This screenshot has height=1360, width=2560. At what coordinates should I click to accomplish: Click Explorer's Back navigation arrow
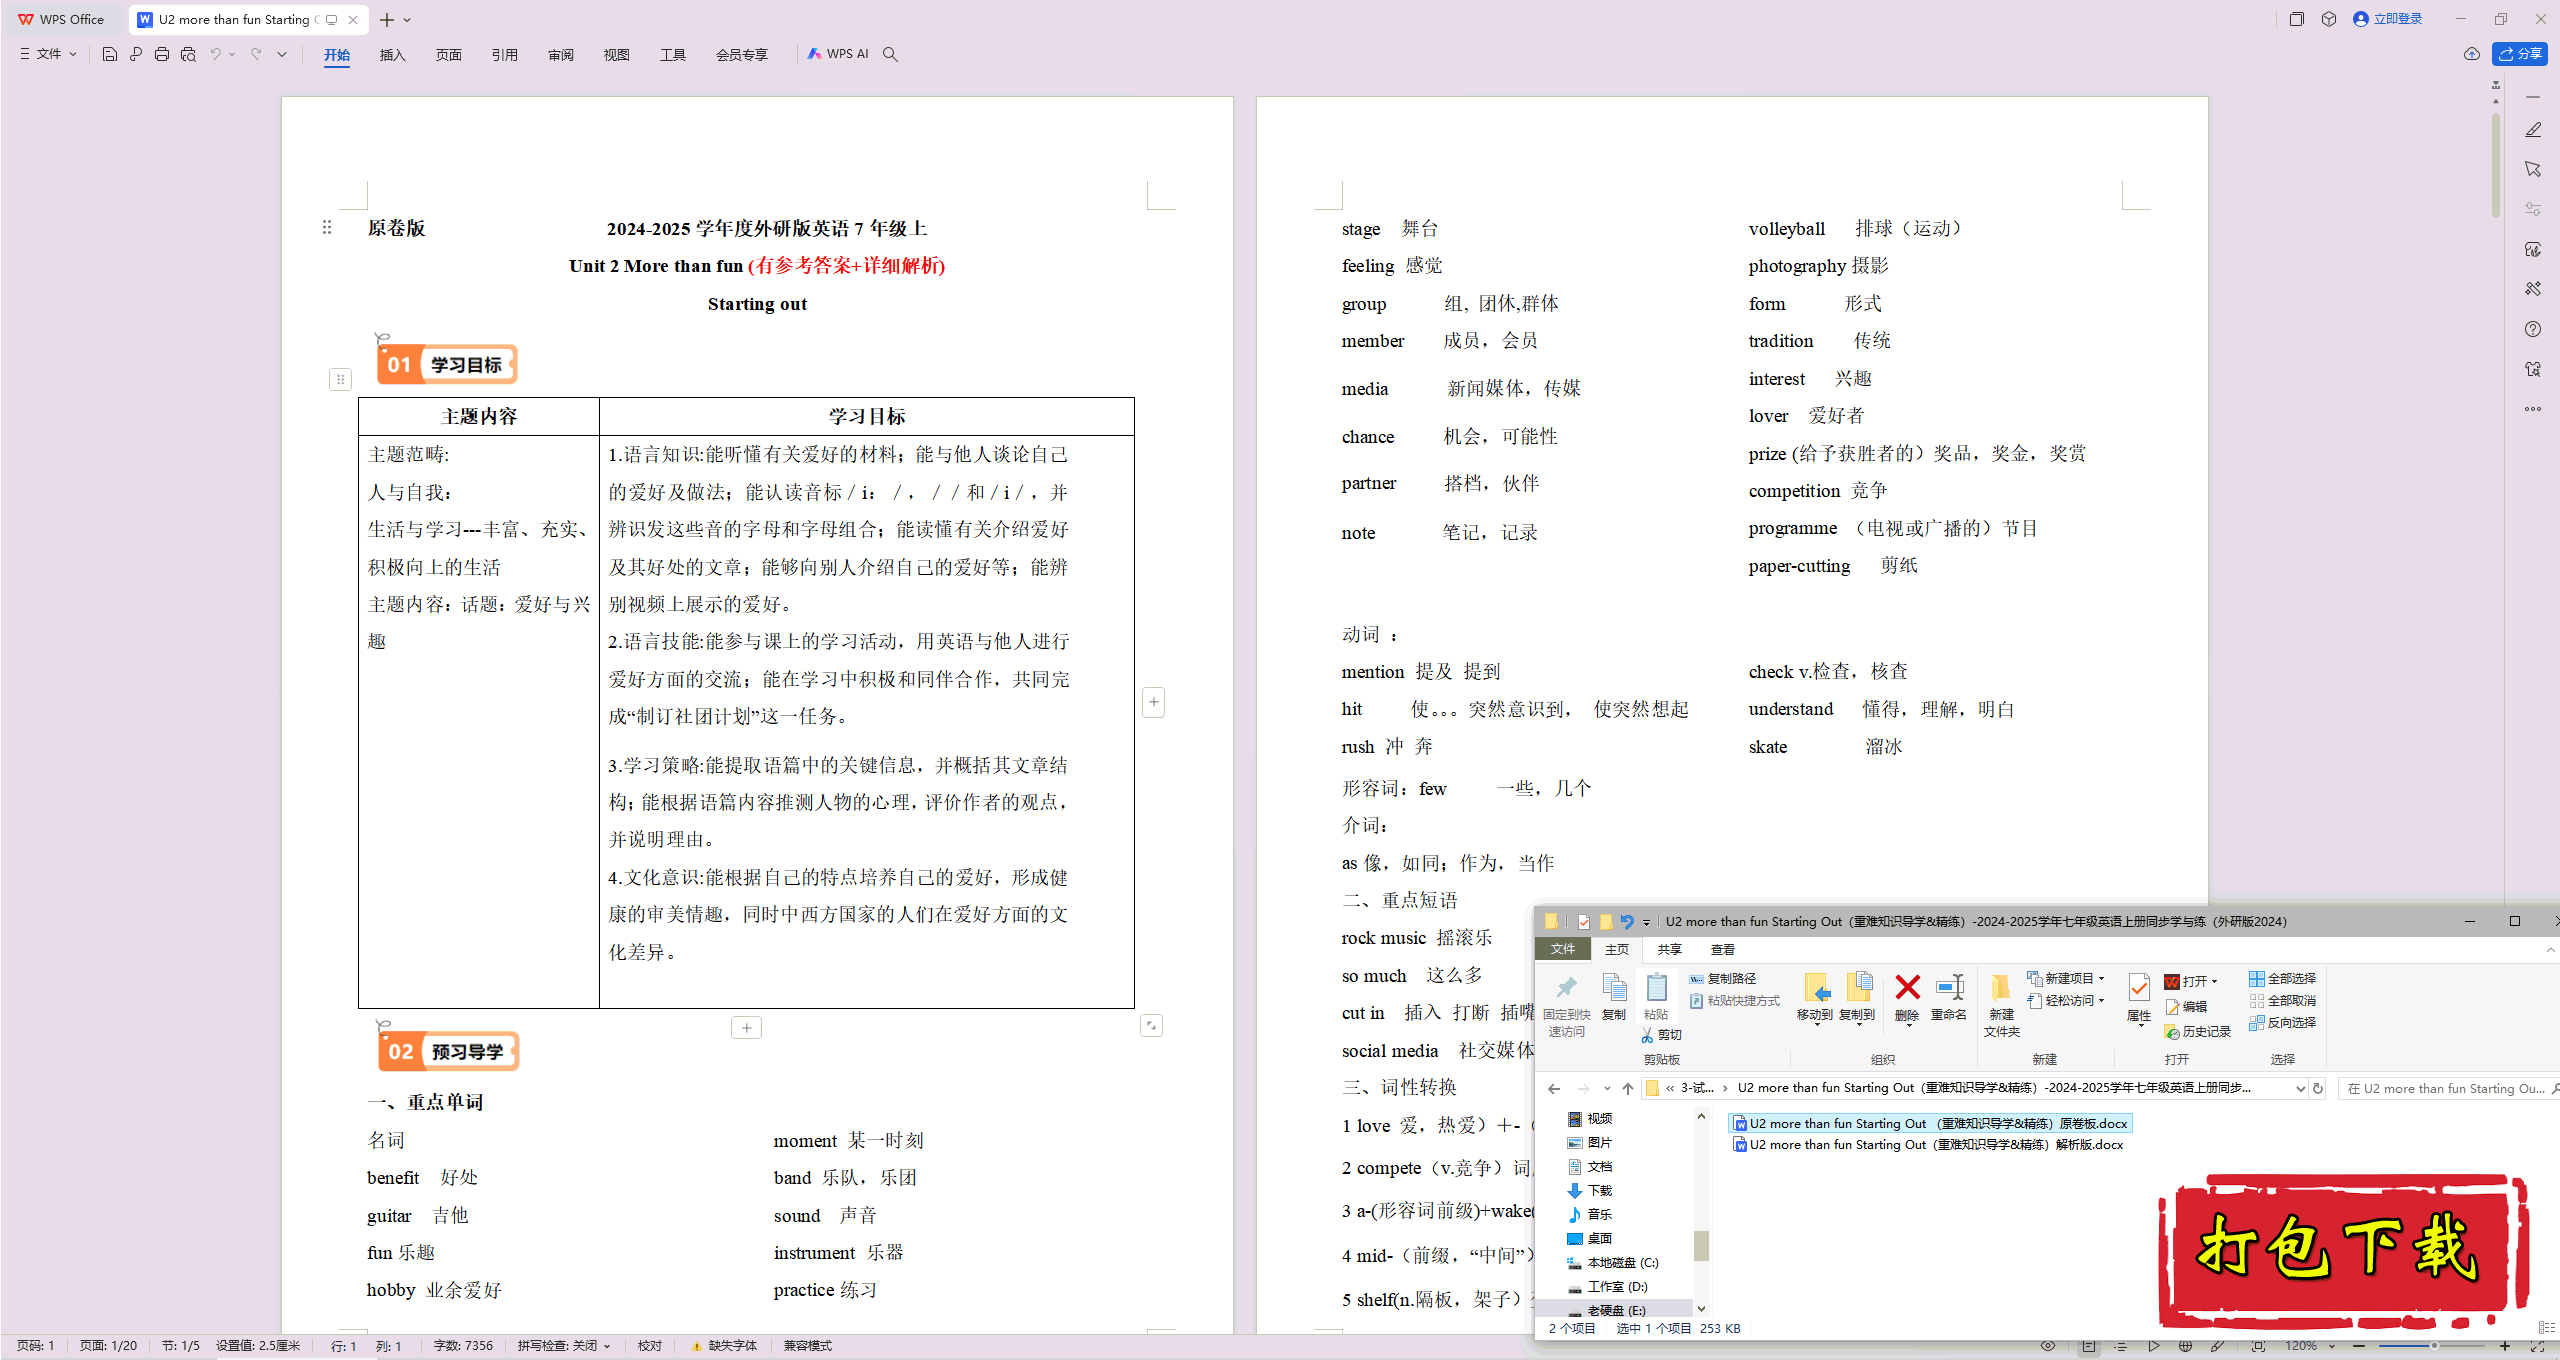click(1553, 1089)
